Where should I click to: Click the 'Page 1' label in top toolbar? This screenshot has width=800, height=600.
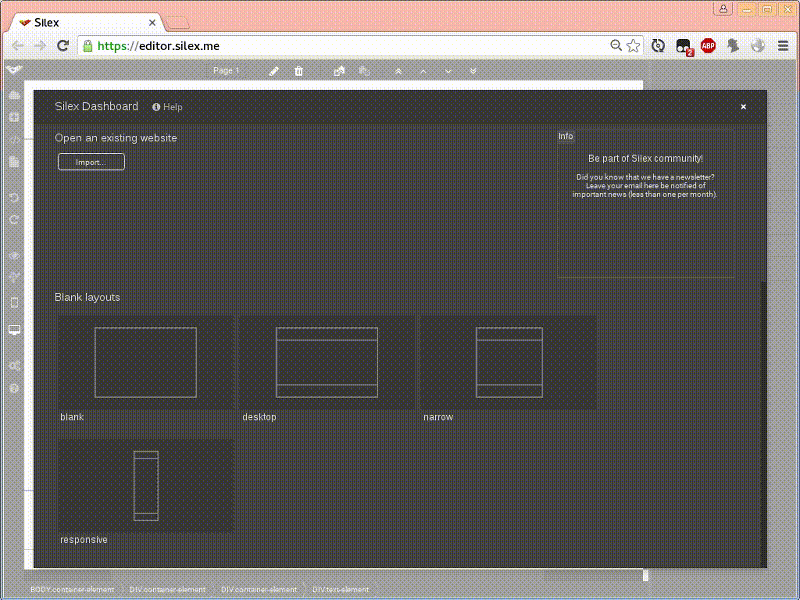click(x=226, y=70)
